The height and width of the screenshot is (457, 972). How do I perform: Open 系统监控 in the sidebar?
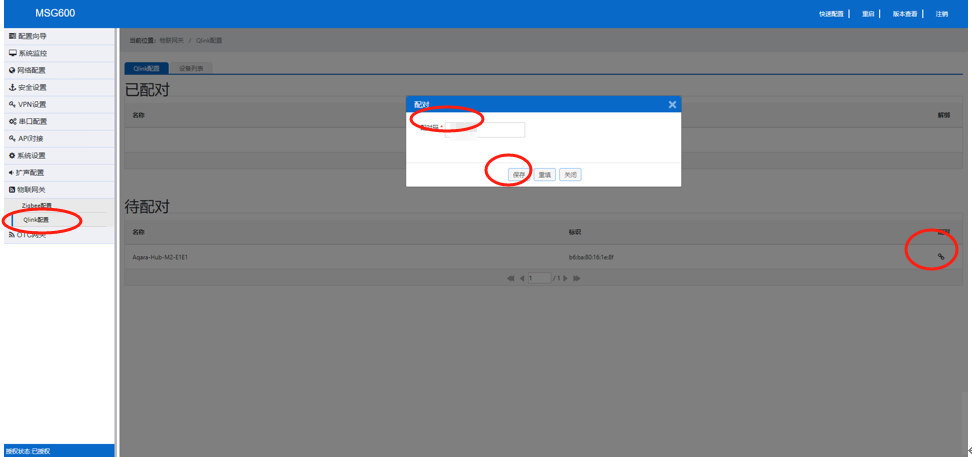(x=33, y=53)
